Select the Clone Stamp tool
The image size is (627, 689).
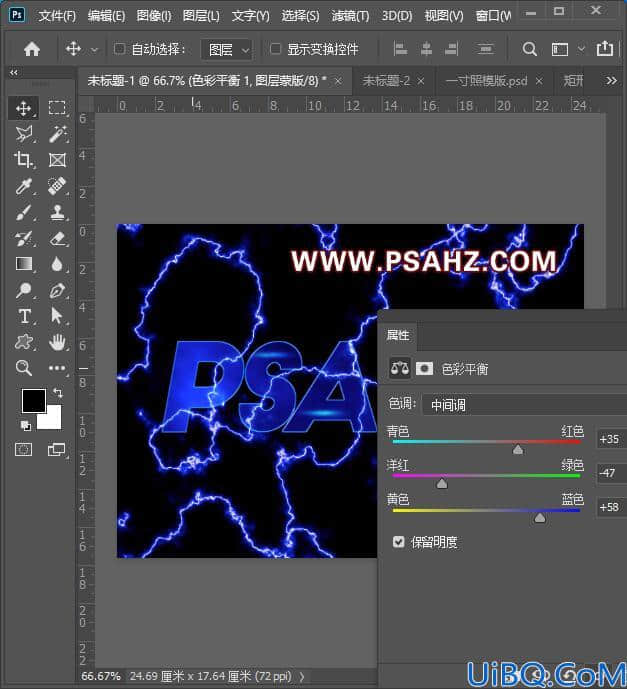click(58, 212)
